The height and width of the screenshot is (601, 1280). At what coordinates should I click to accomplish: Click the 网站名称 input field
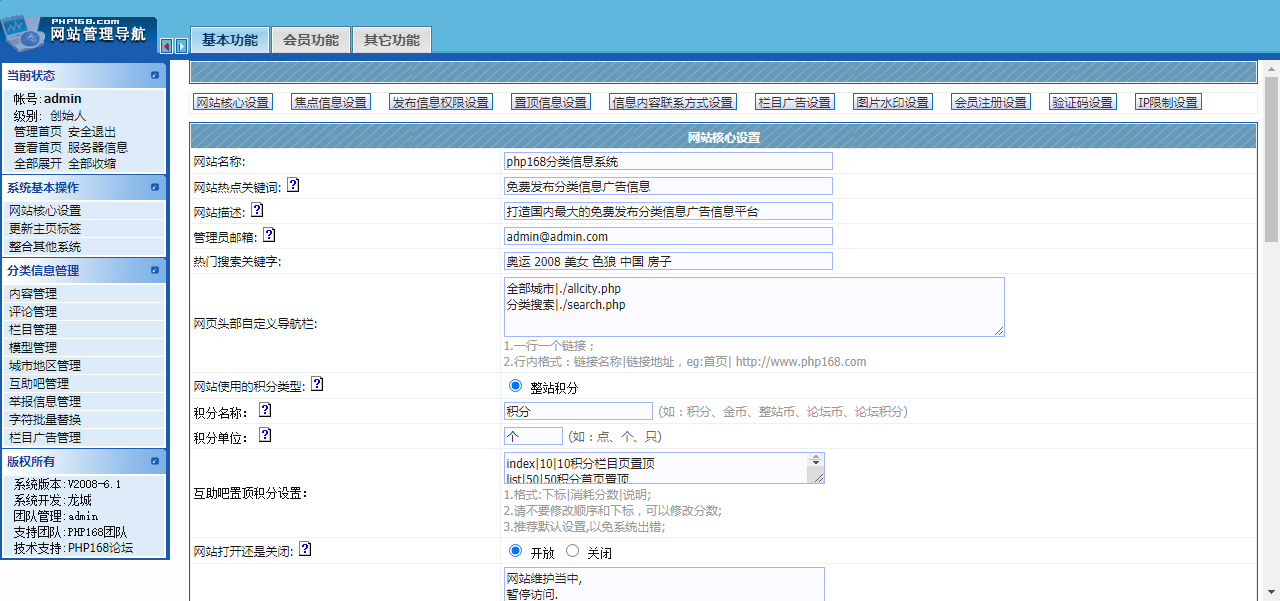(x=668, y=161)
